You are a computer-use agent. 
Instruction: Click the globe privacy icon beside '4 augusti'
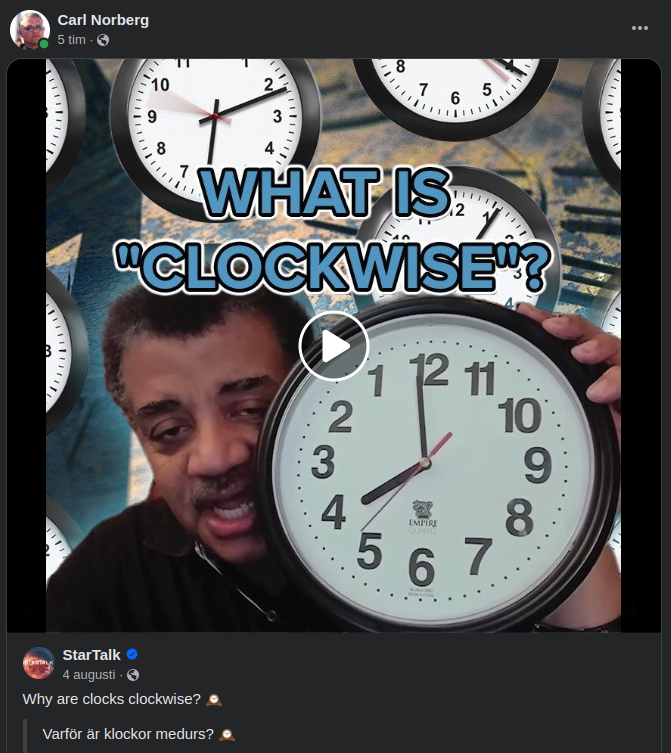[133, 675]
